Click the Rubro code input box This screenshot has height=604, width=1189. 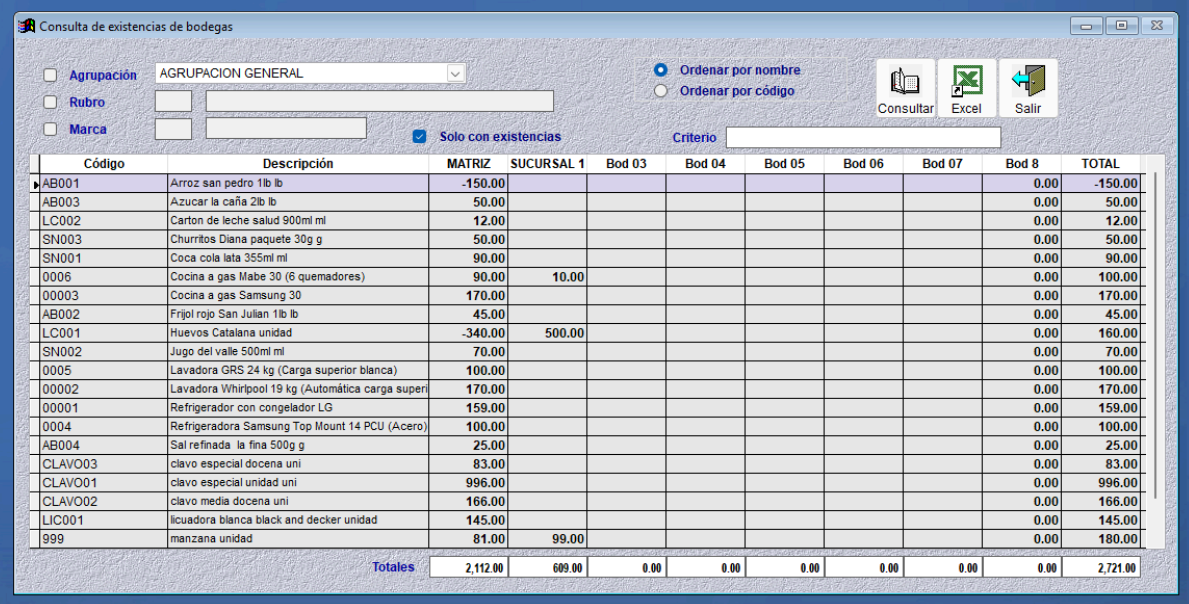(173, 101)
